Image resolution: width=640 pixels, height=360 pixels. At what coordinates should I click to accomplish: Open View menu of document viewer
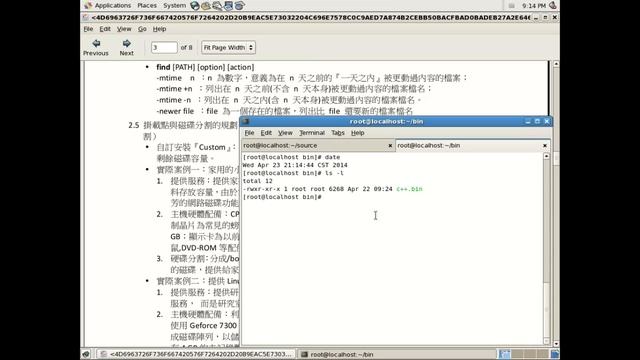tap(124, 29)
